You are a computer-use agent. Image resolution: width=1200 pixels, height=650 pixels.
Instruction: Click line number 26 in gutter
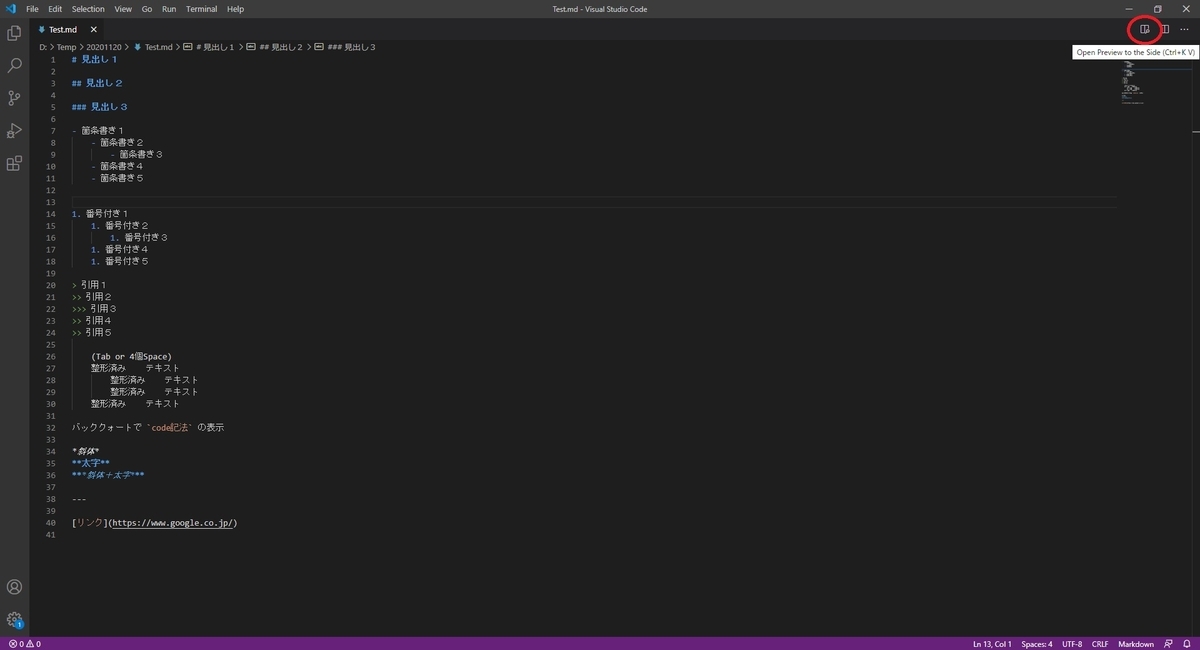[51, 356]
